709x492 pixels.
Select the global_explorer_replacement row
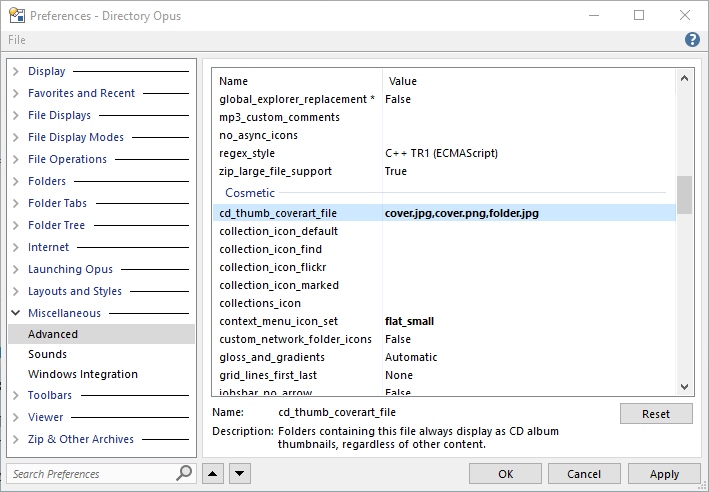[x=444, y=99]
